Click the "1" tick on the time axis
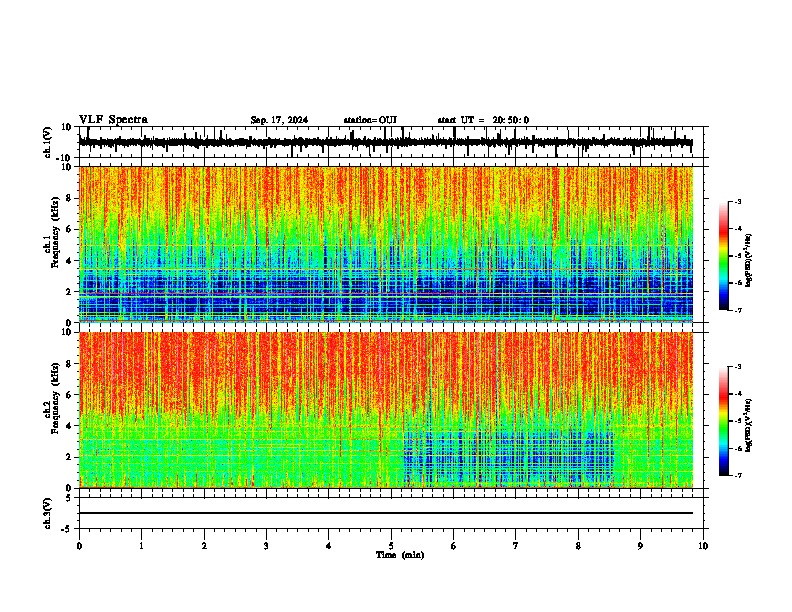Viewport: 792px width, 612px height. 141,546
